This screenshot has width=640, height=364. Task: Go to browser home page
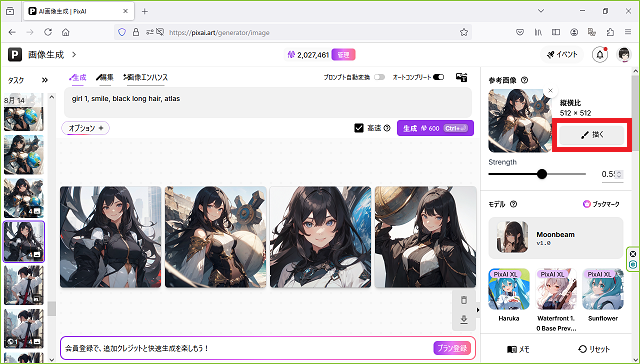click(x=65, y=32)
